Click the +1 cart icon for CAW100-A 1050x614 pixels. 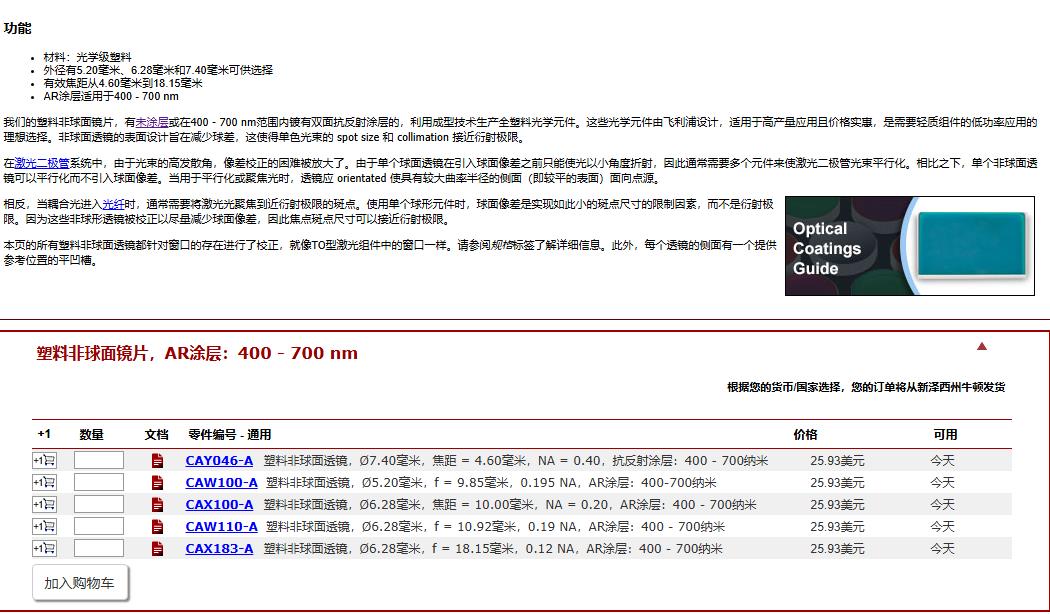click(x=44, y=482)
